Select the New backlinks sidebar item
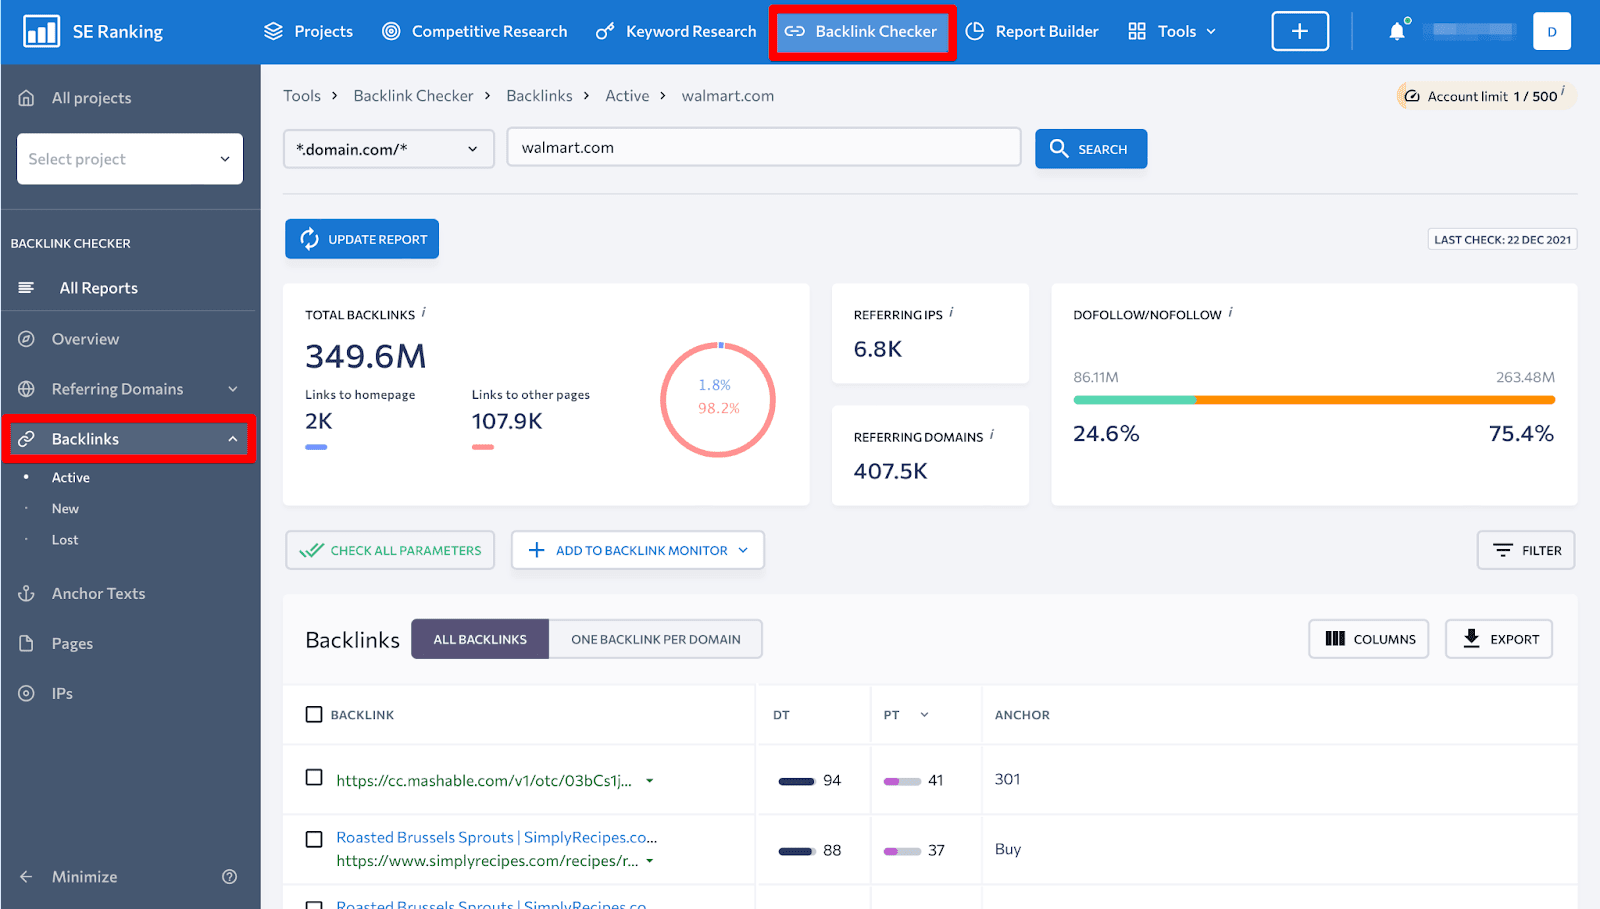 tap(65, 509)
